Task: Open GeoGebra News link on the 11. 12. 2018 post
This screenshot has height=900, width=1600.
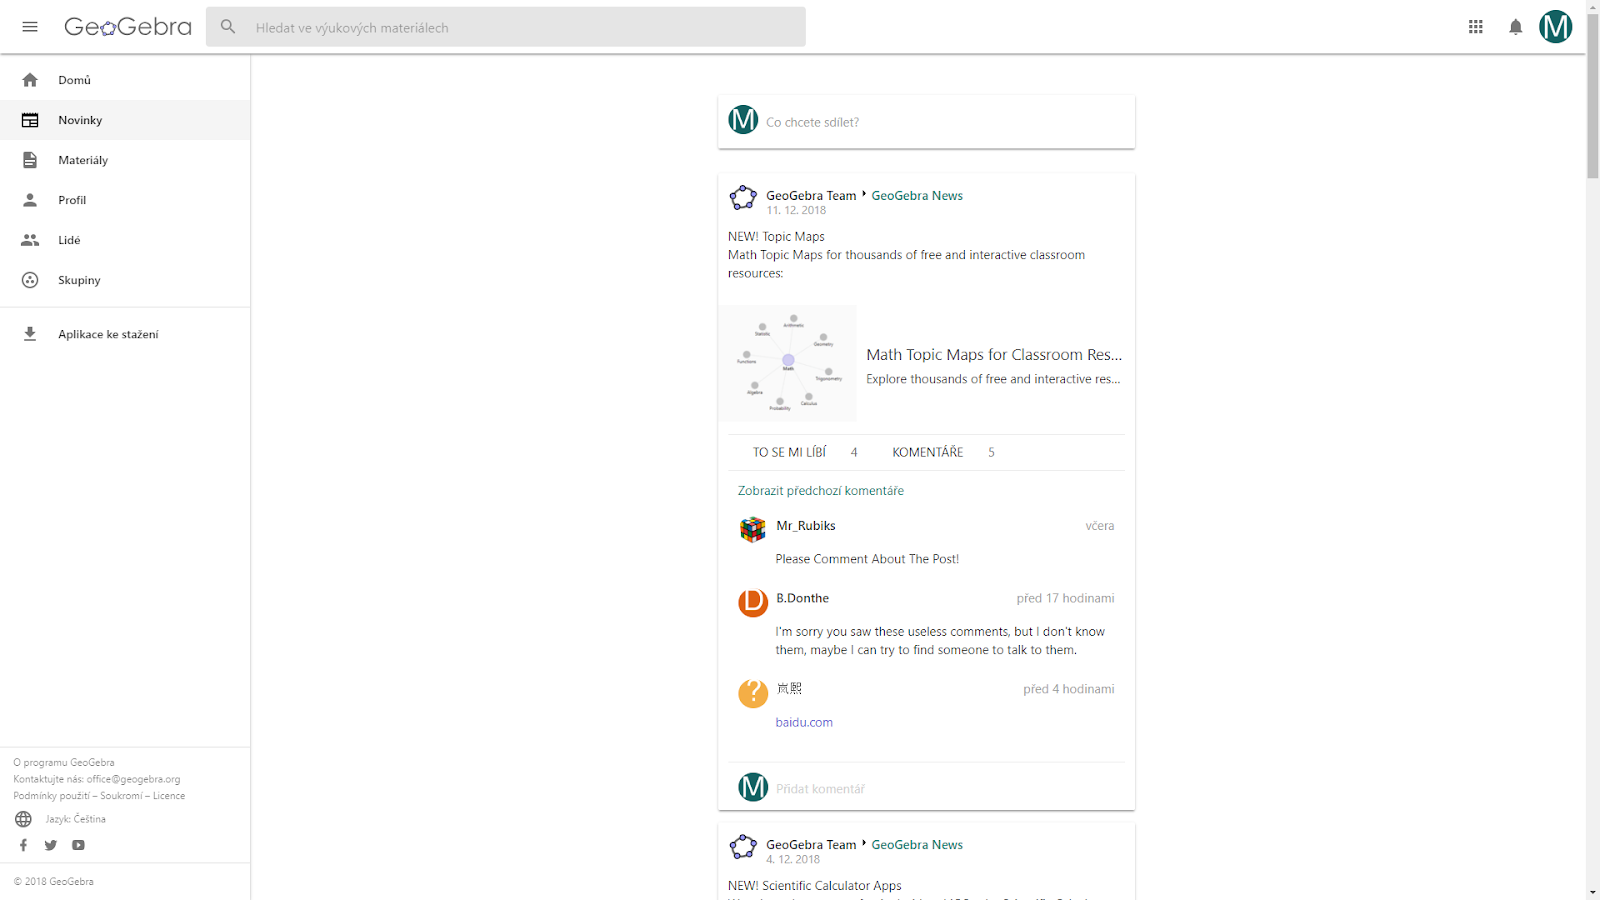Action: tap(917, 196)
